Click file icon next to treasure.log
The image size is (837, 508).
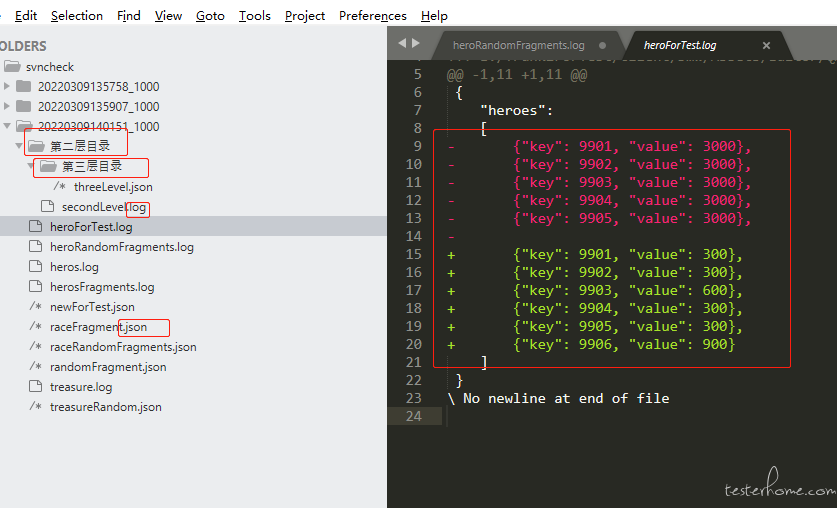click(35, 386)
